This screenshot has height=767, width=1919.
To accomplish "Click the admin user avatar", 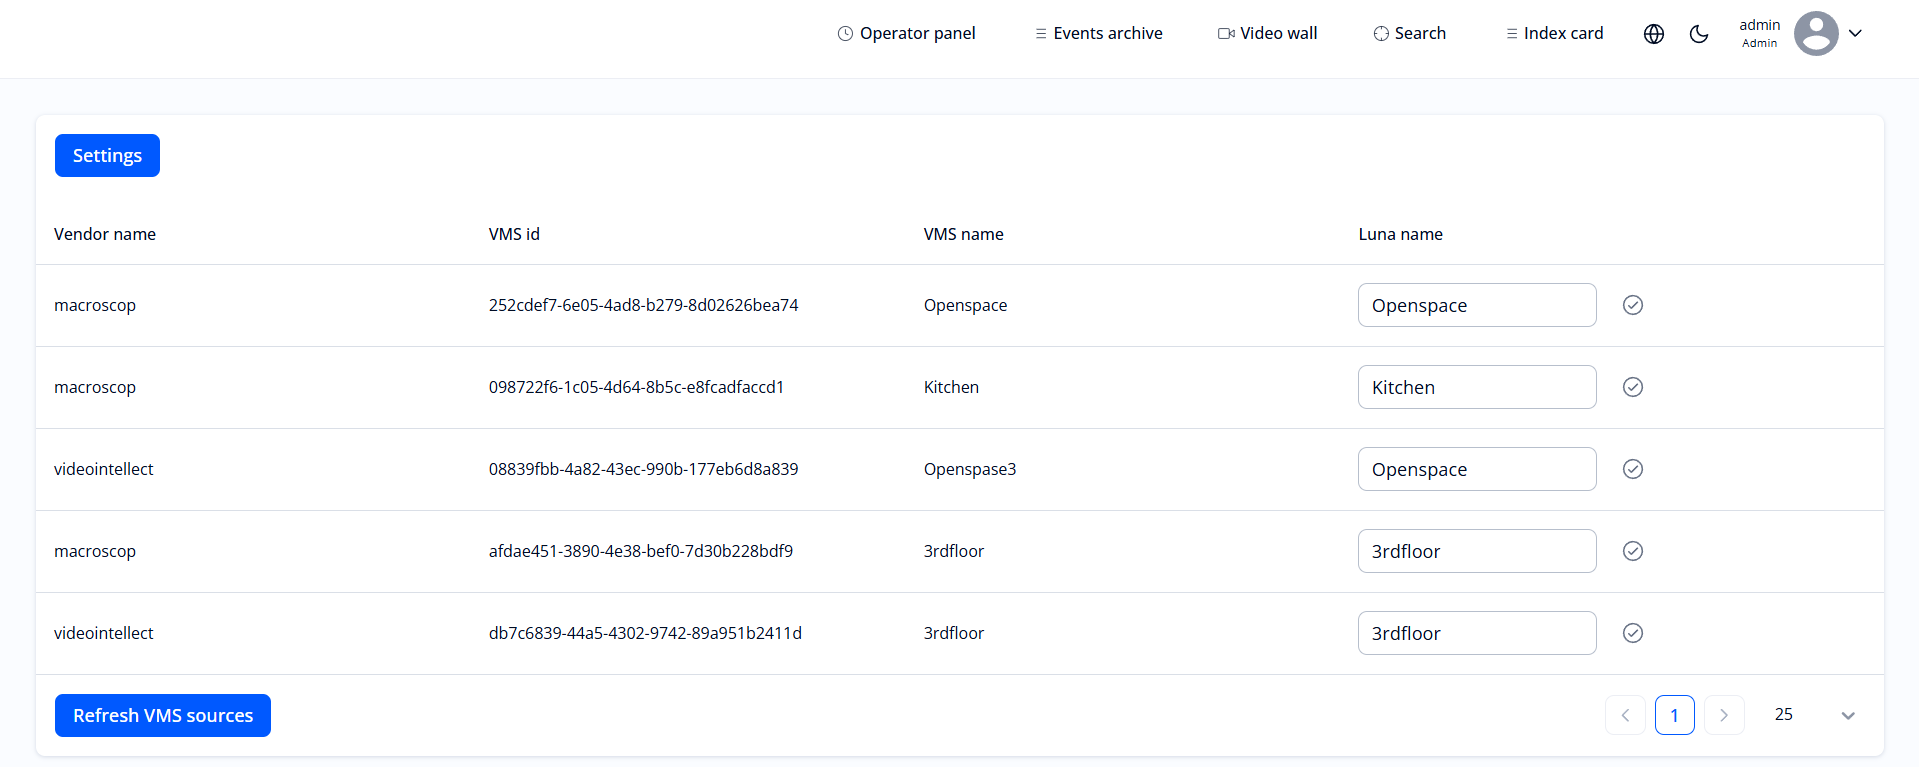I will click(x=1815, y=34).
